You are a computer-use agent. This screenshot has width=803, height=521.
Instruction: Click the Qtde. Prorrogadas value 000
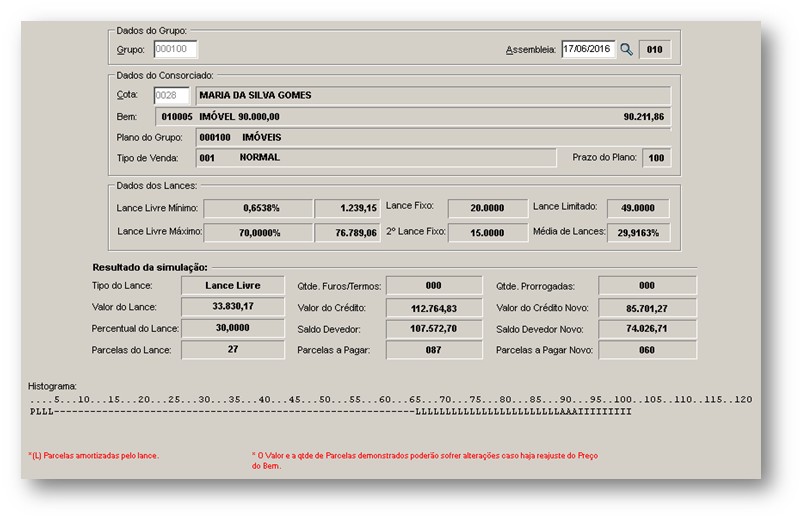click(x=647, y=286)
